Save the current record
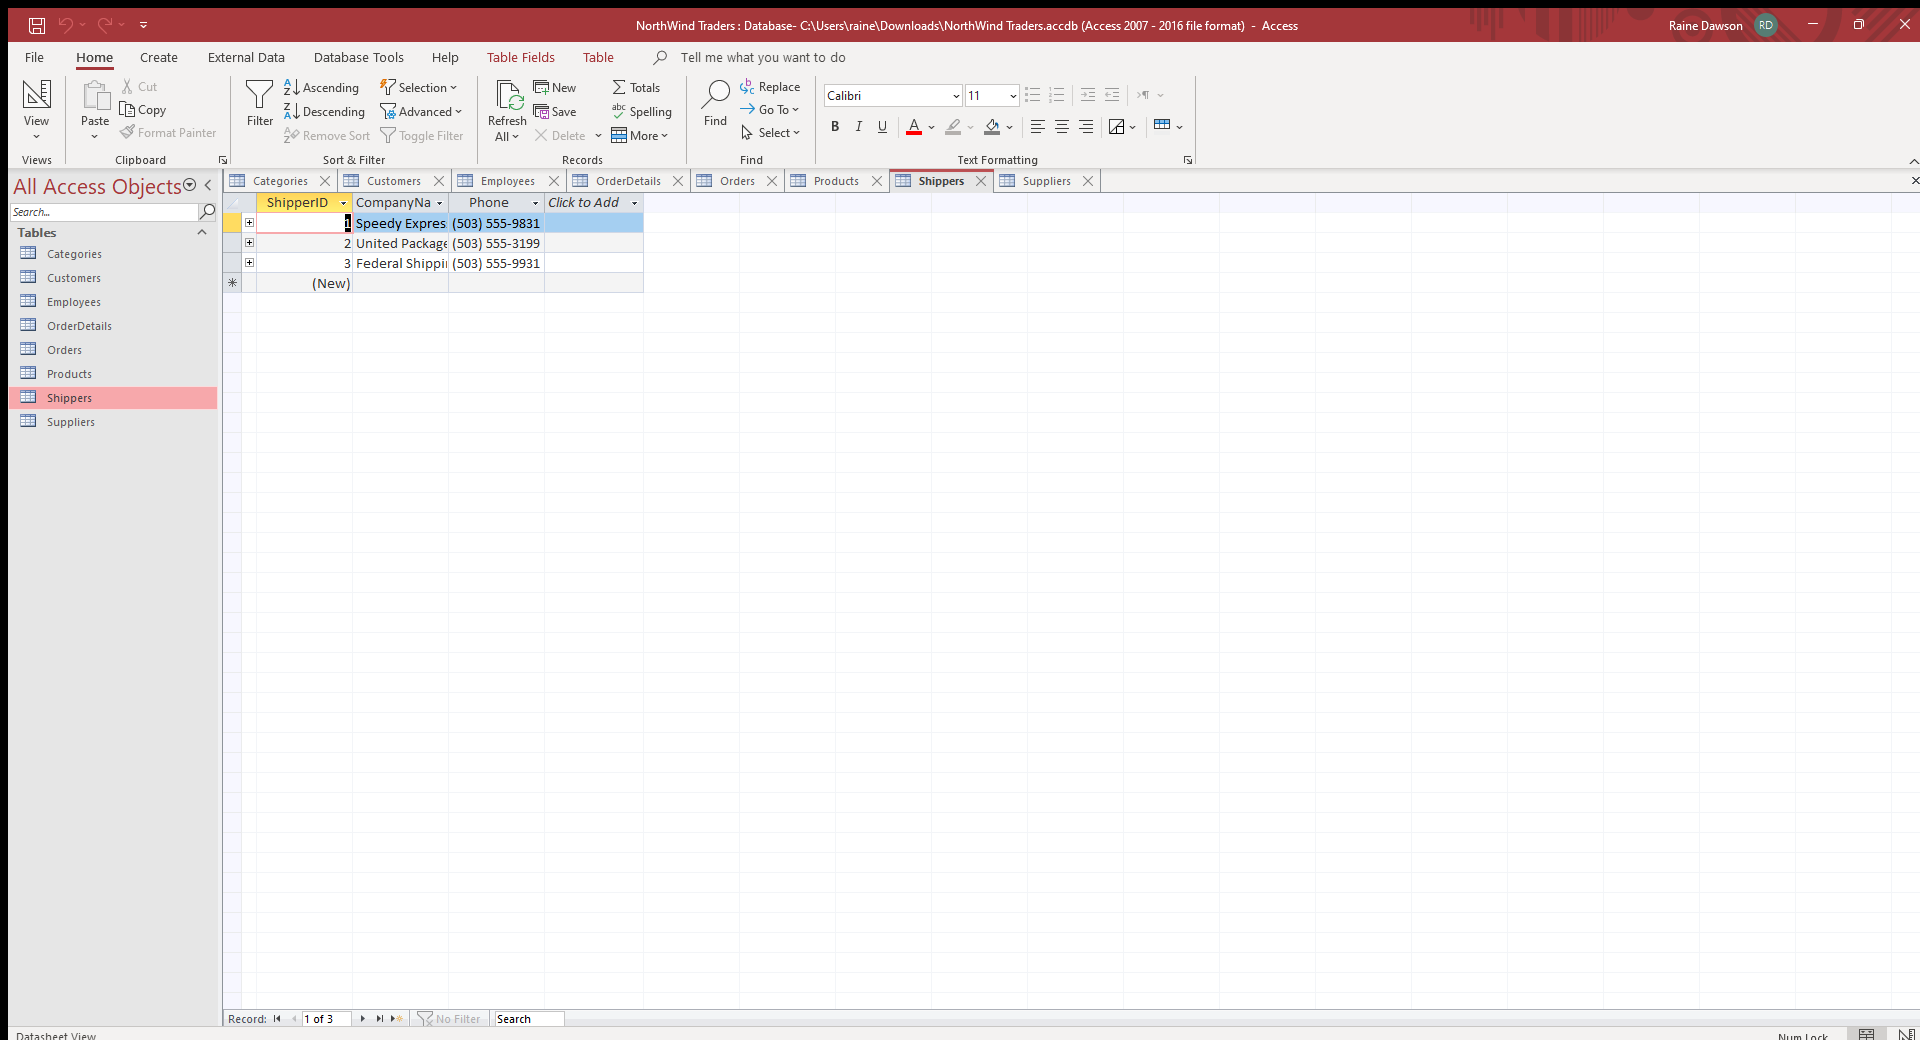The height and width of the screenshot is (1040, 1920). pyautogui.click(x=555, y=112)
